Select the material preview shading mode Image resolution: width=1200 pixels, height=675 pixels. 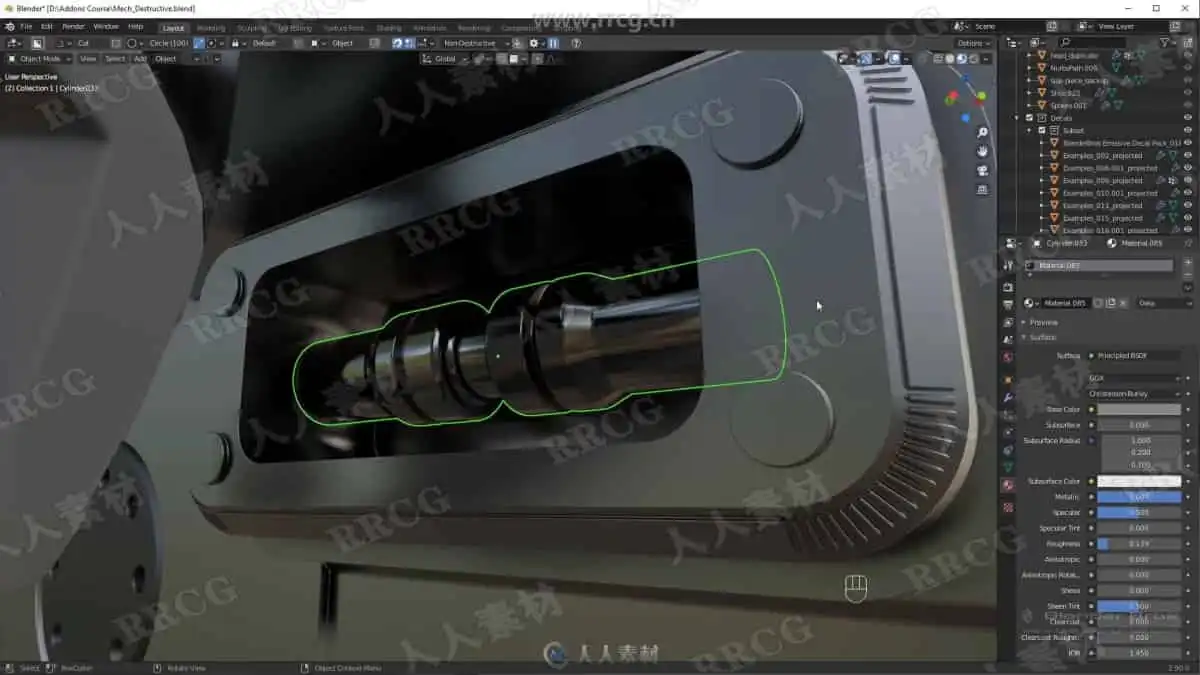coord(961,59)
